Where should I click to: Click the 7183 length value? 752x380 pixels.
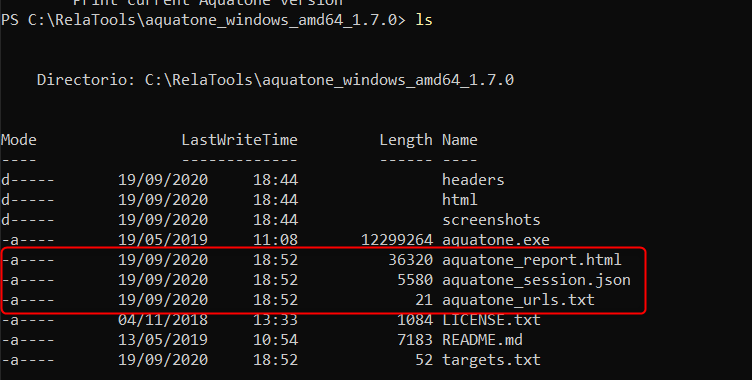point(415,340)
